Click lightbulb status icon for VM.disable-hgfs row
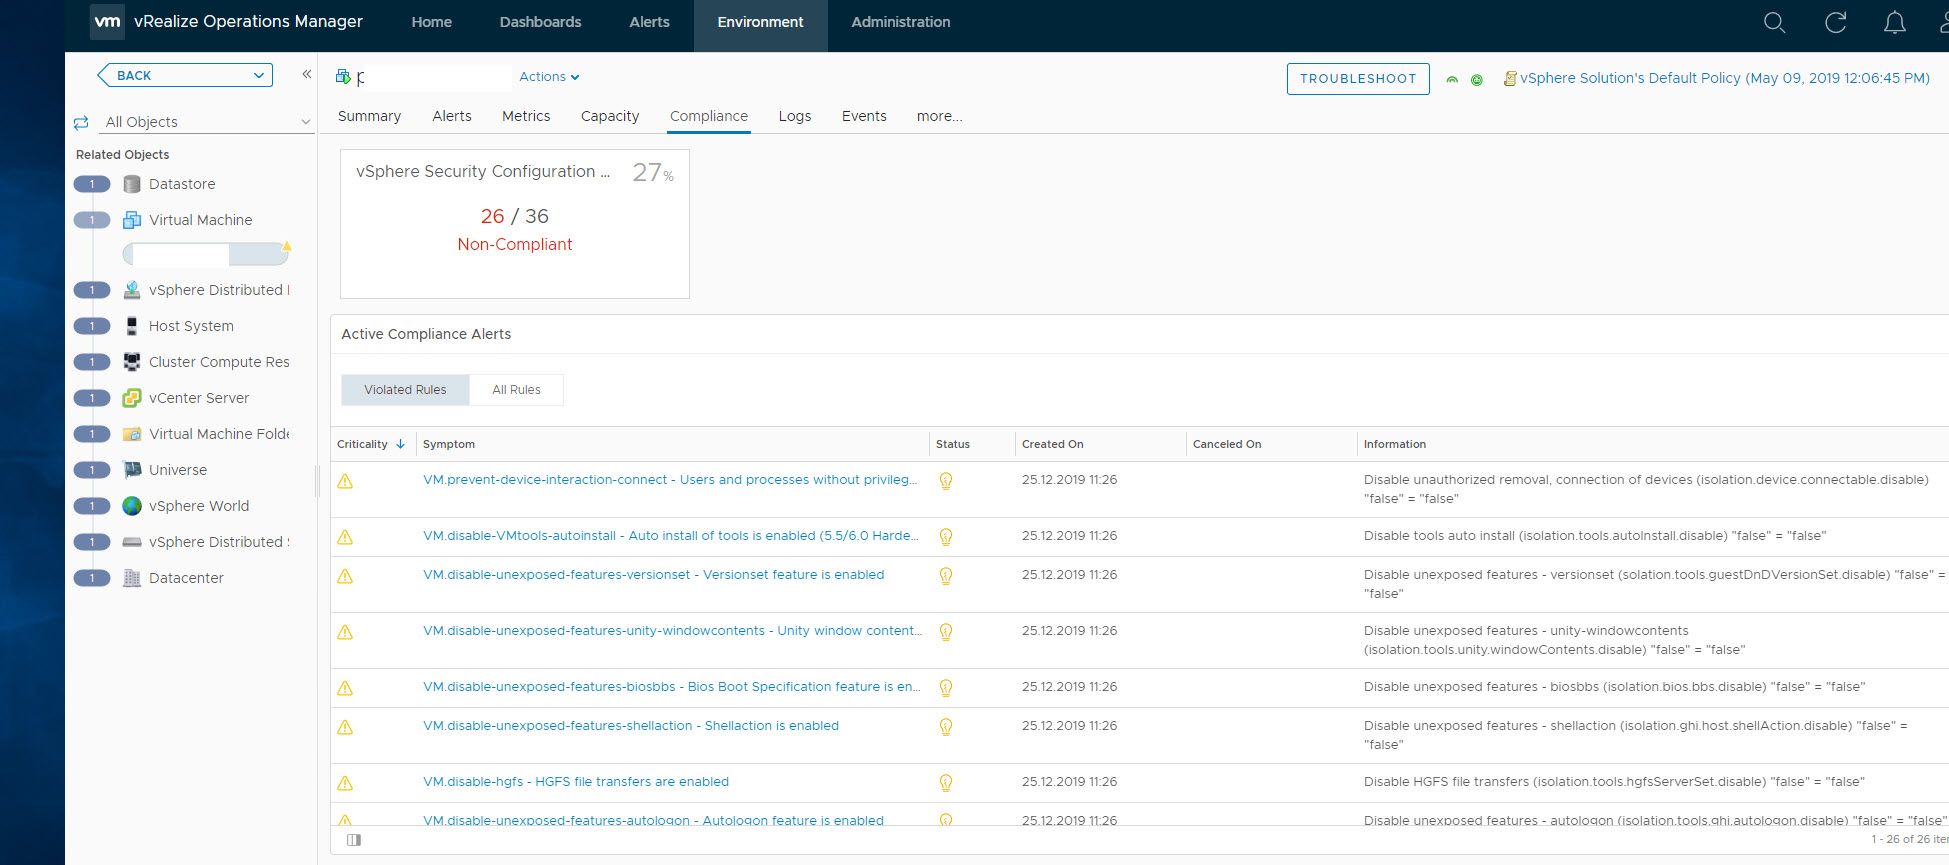Image resolution: width=1949 pixels, height=865 pixels. click(x=945, y=782)
